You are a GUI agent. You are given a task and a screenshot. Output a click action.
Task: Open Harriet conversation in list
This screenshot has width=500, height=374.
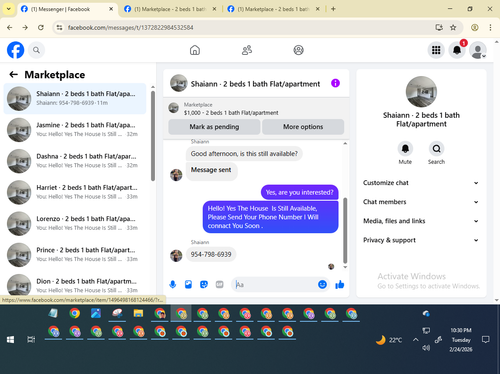(75, 192)
